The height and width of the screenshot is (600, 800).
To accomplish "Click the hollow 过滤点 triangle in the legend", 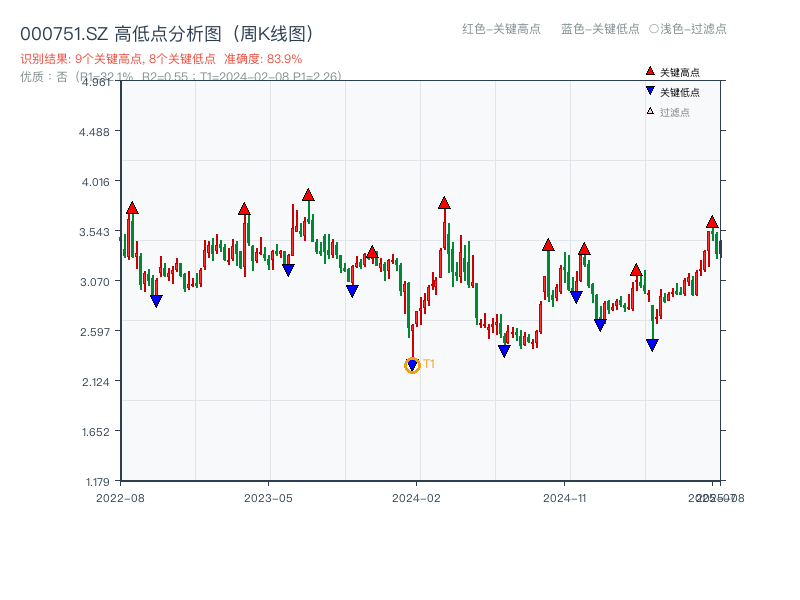I will coord(650,111).
